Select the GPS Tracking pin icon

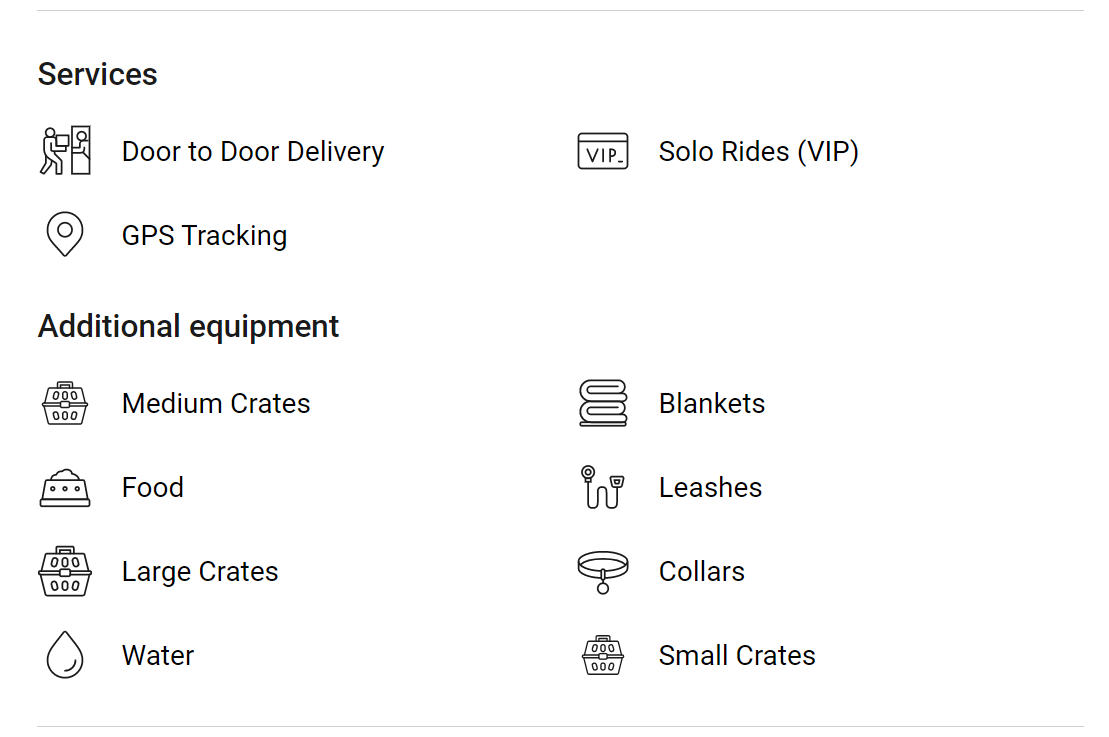65,234
